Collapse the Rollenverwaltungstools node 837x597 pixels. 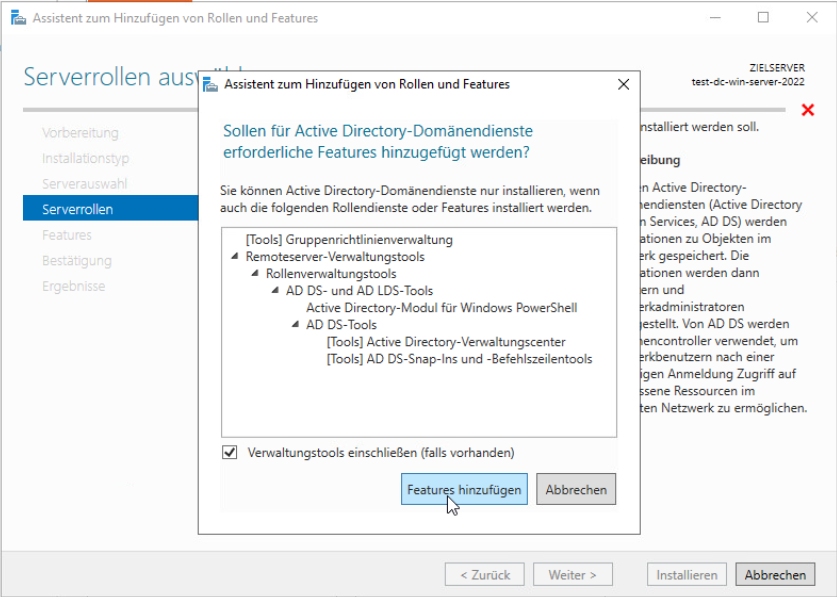point(255,274)
